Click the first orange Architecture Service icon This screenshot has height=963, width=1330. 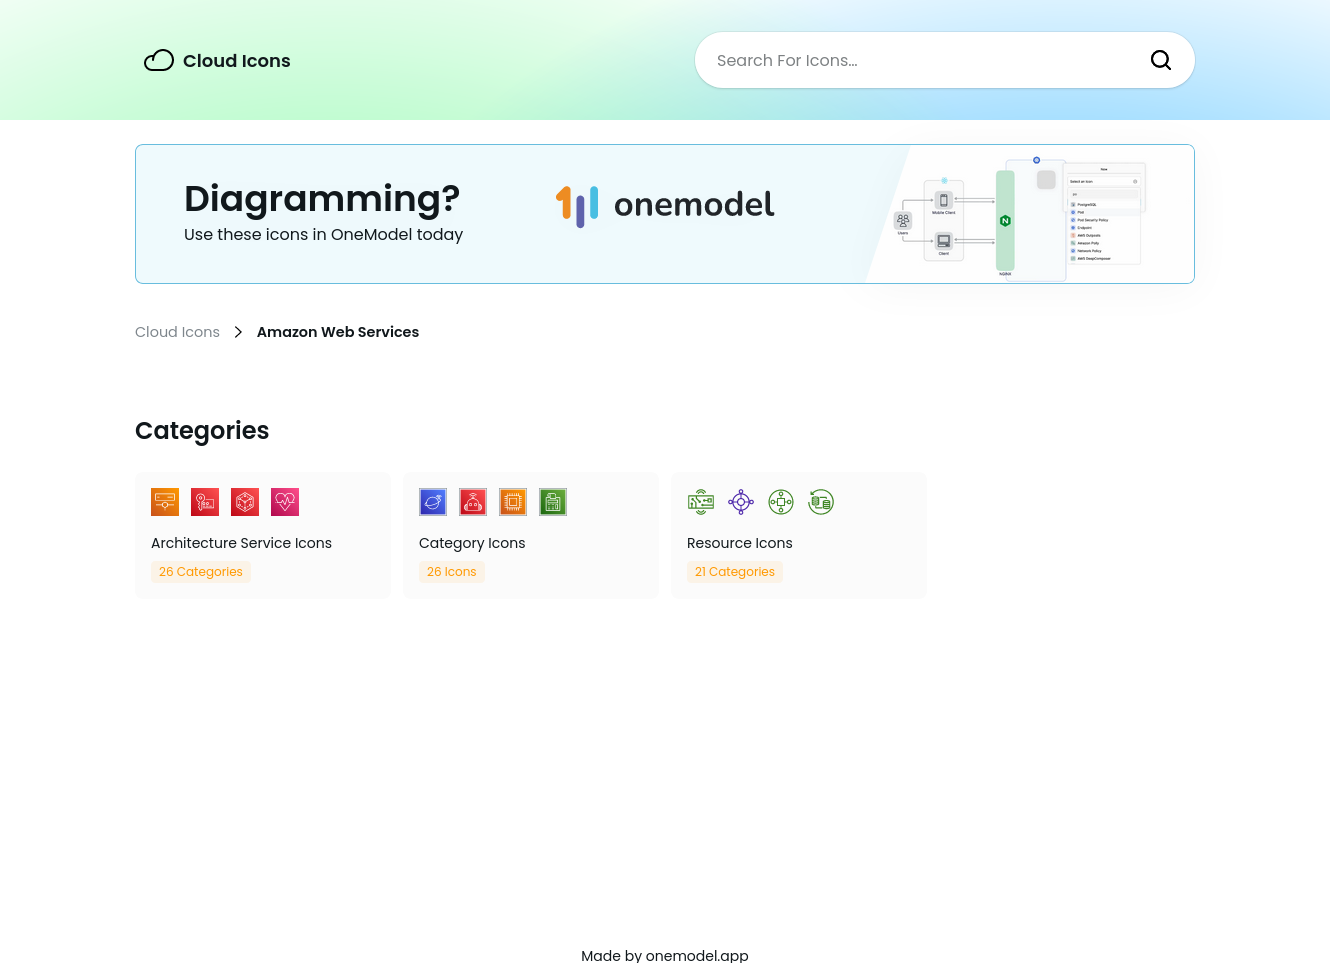(x=165, y=502)
